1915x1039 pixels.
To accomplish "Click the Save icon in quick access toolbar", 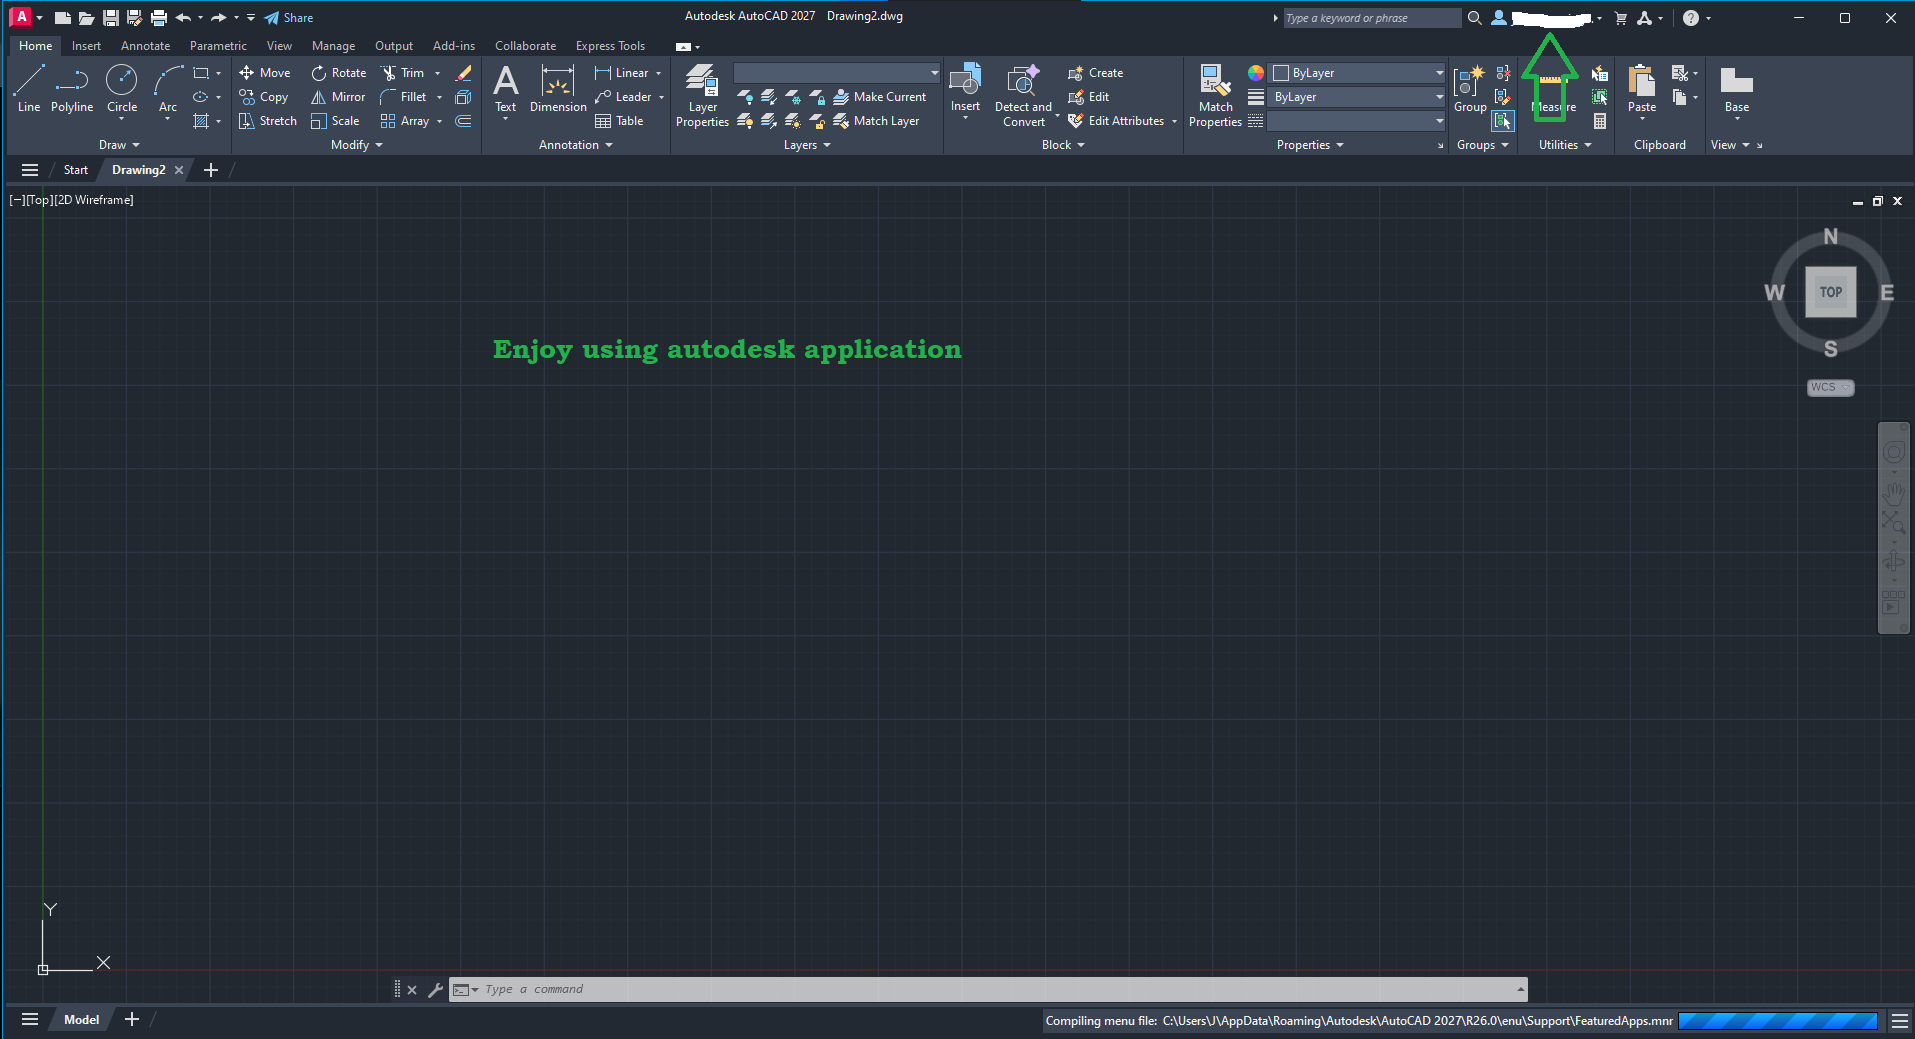I will [110, 18].
